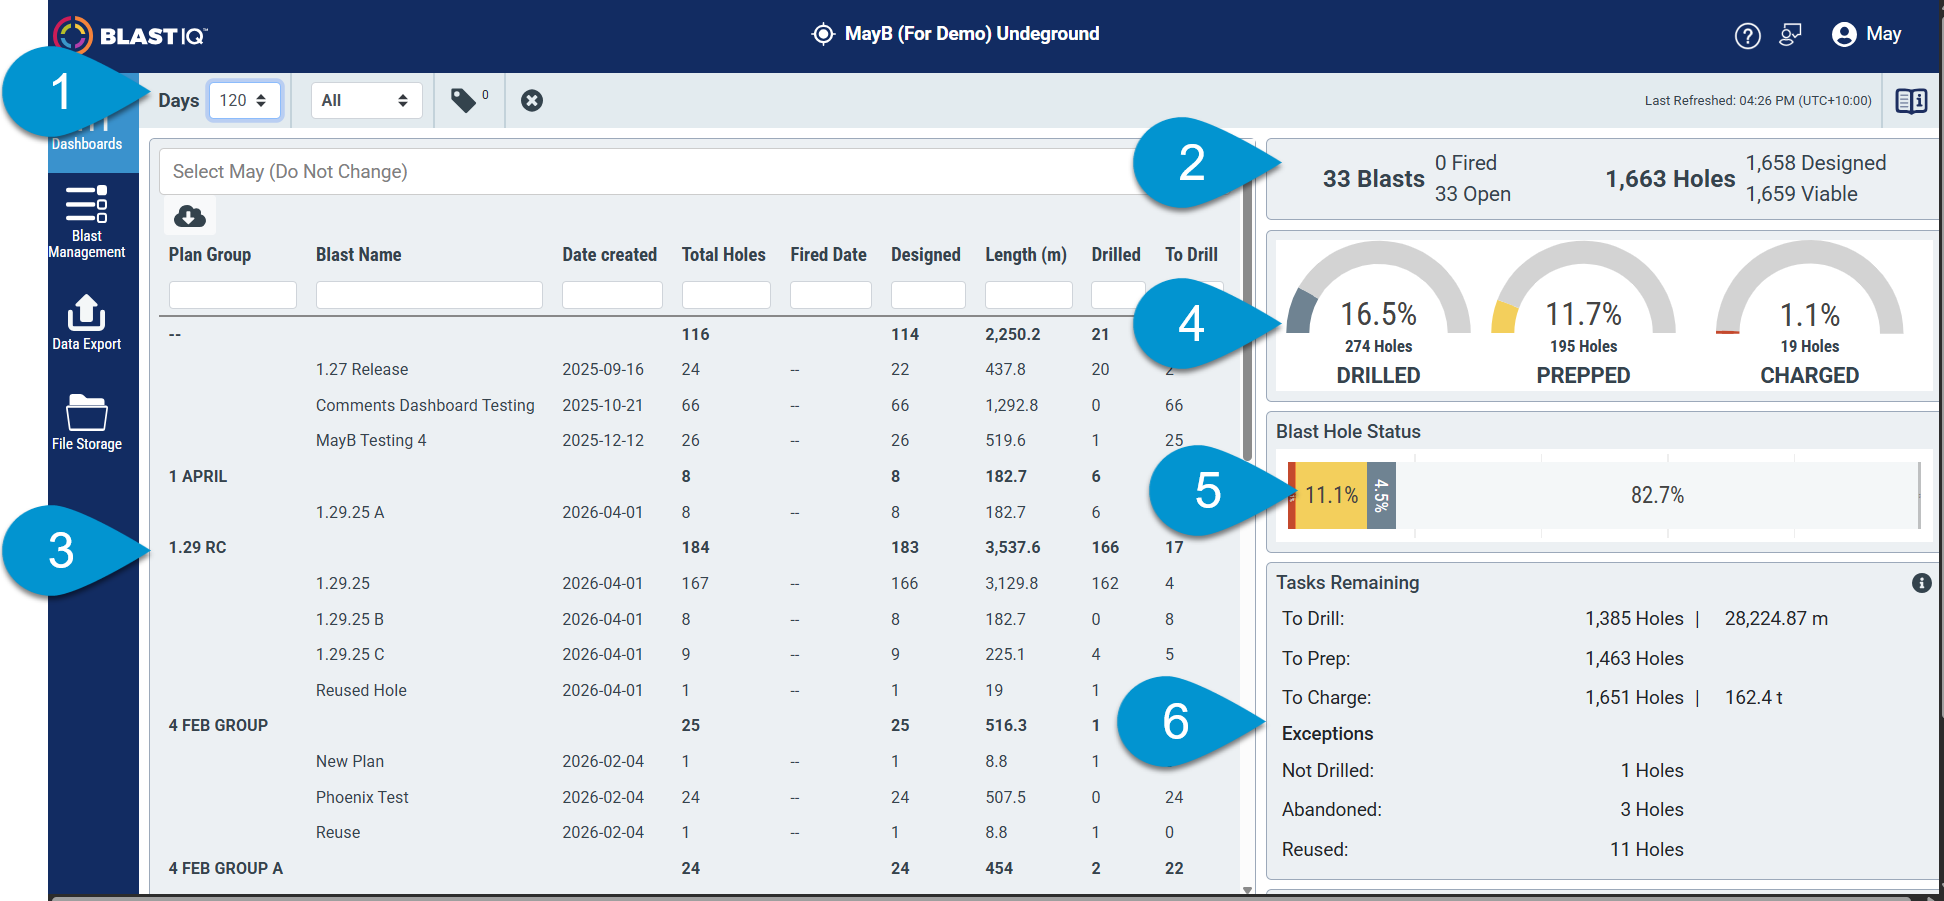Click the Plan Group filter field

233,295
